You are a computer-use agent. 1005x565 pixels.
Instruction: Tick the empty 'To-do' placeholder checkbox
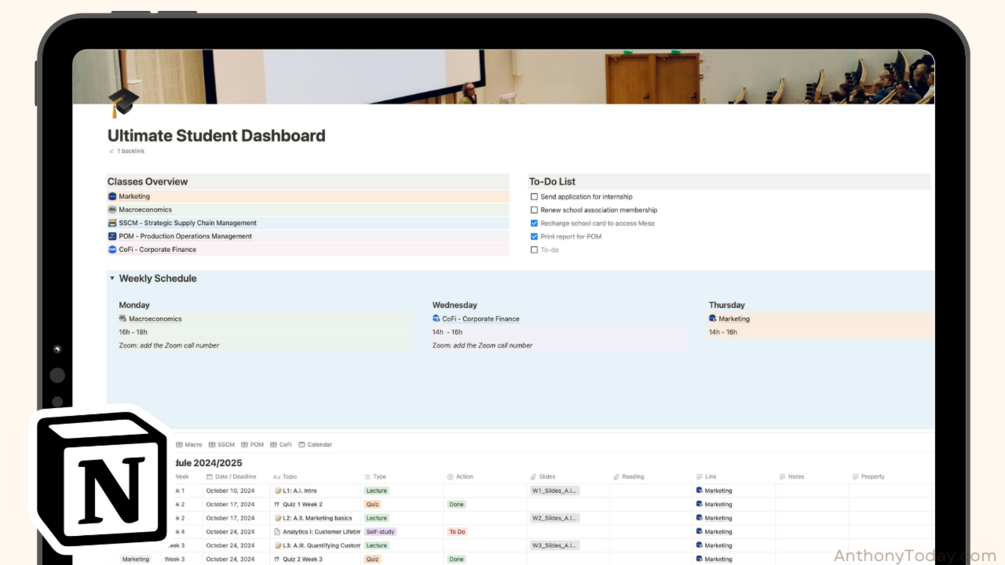[x=534, y=250]
